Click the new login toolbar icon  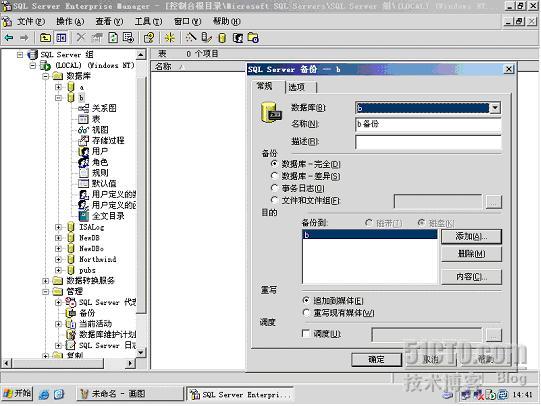(x=238, y=38)
